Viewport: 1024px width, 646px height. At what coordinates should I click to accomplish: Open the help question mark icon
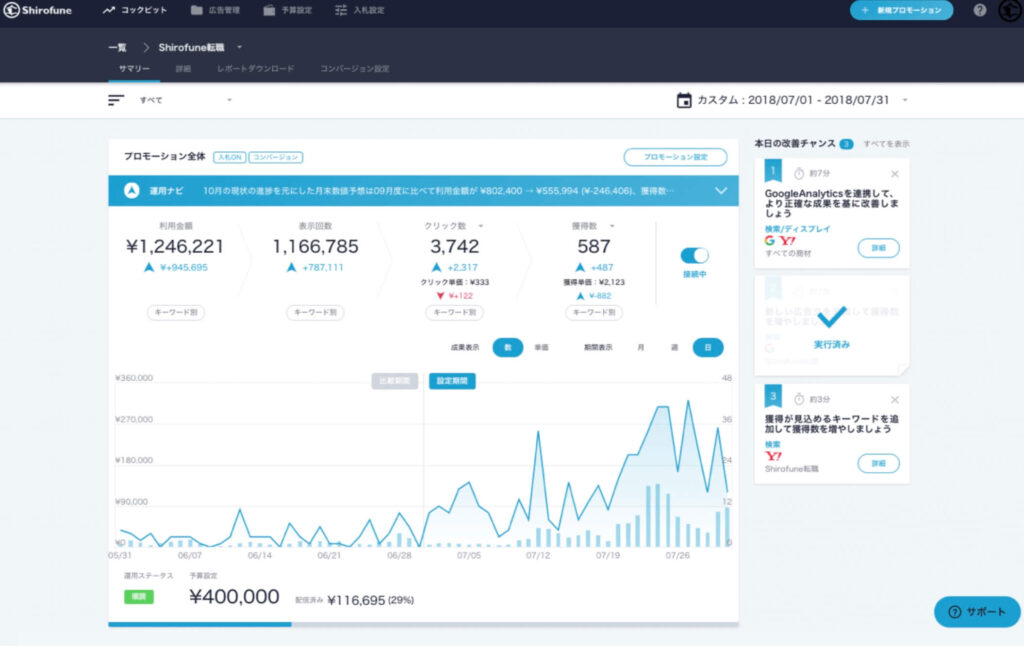pos(979,10)
